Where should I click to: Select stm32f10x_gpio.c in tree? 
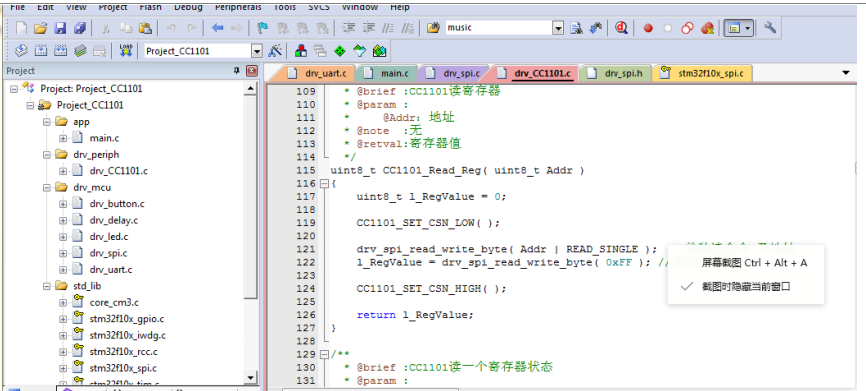tap(126, 319)
